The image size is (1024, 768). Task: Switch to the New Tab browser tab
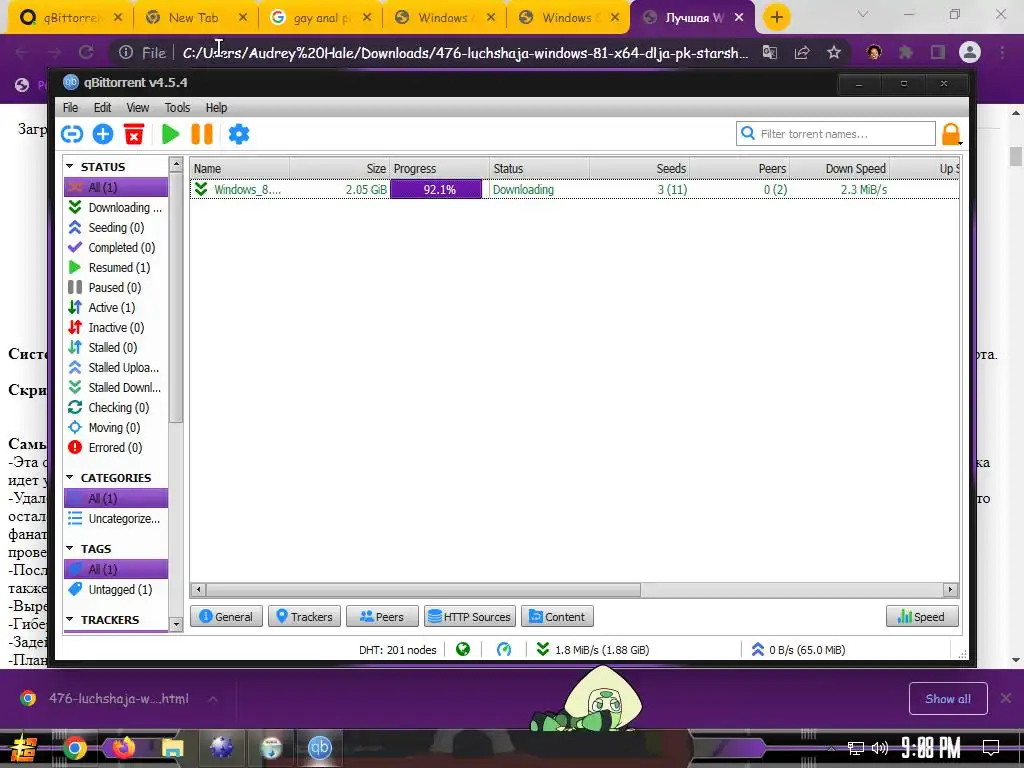point(195,18)
